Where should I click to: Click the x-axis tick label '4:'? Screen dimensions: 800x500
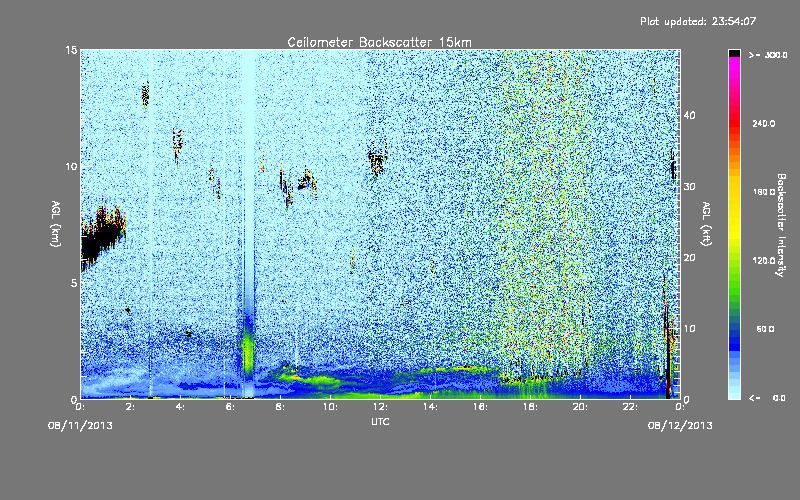tap(180, 407)
